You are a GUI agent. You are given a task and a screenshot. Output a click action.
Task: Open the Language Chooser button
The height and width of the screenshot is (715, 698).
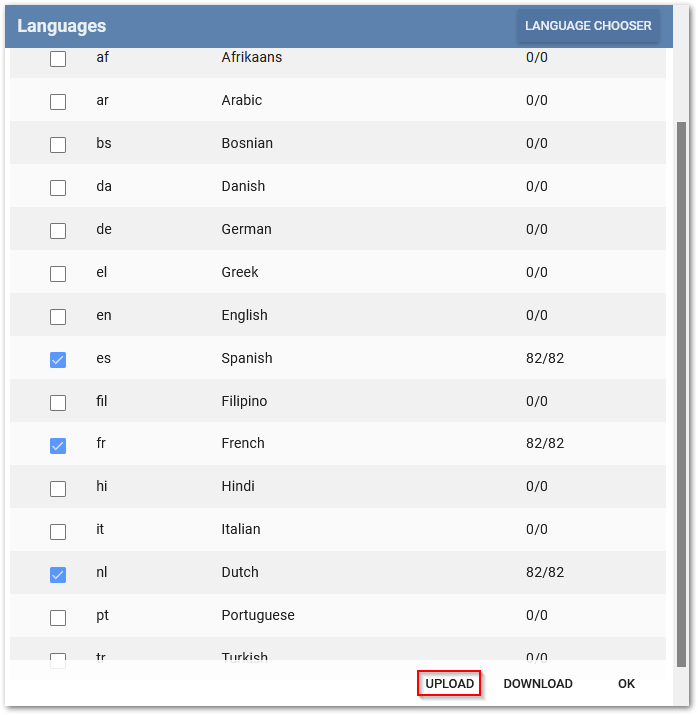click(588, 26)
